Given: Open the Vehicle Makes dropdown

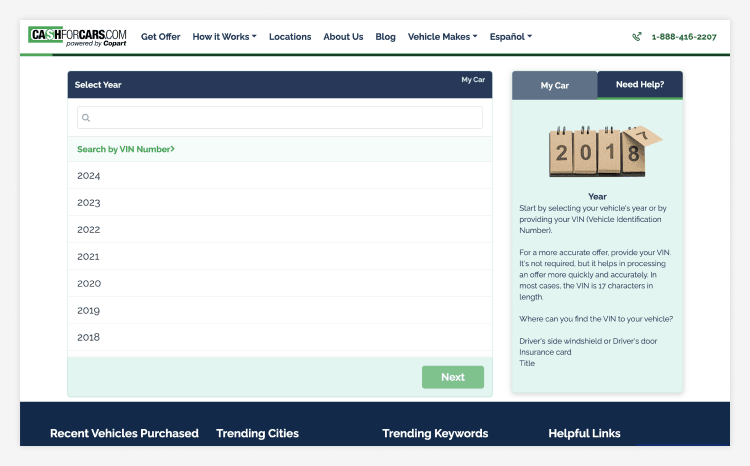Looking at the screenshot, I should click(442, 37).
